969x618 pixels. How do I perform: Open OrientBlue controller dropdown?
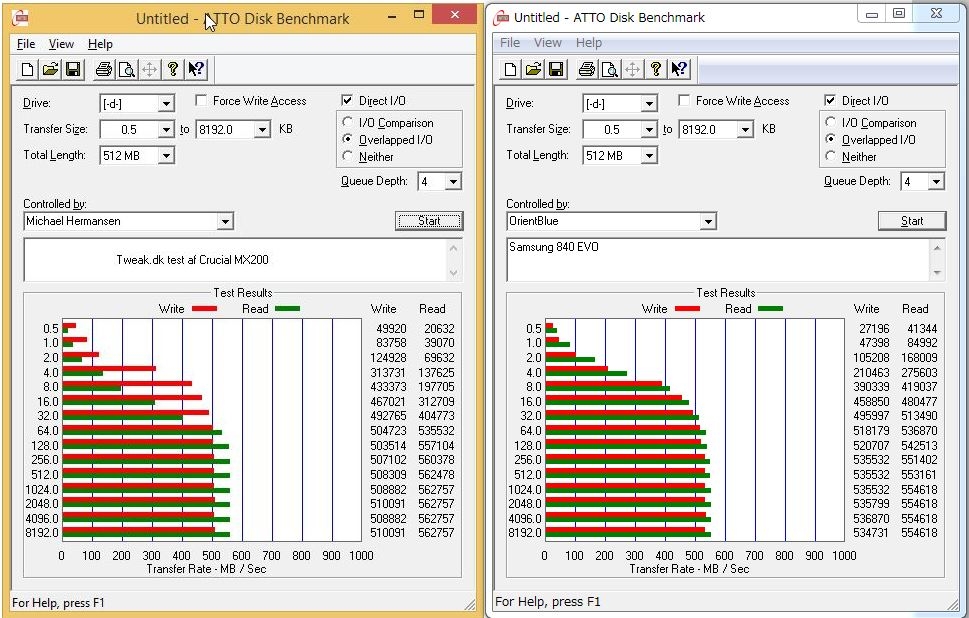tap(708, 221)
